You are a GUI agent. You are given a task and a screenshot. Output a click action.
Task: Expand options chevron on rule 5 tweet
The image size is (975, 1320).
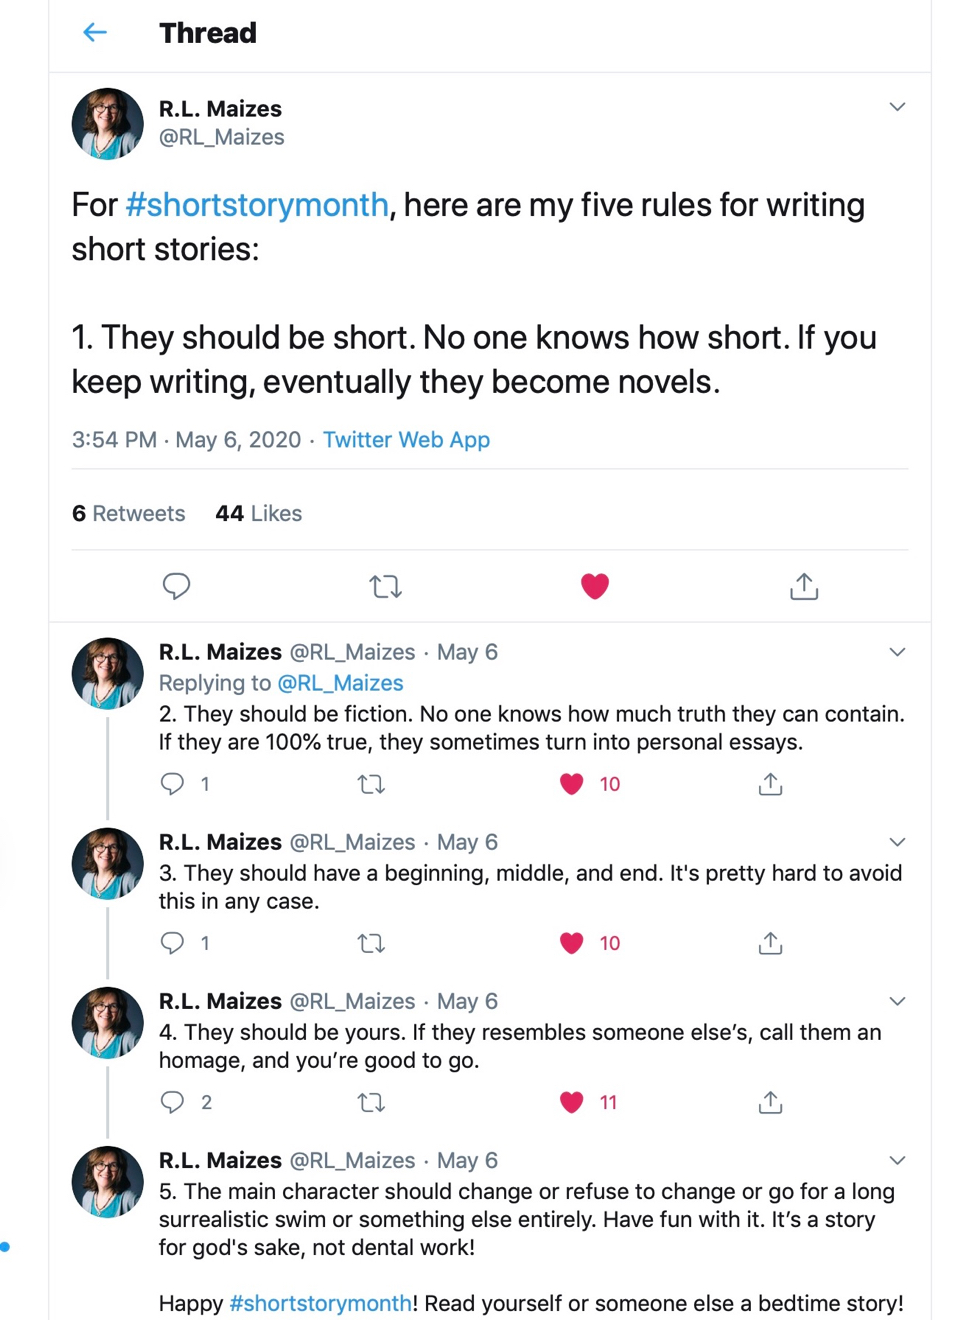point(897,1160)
